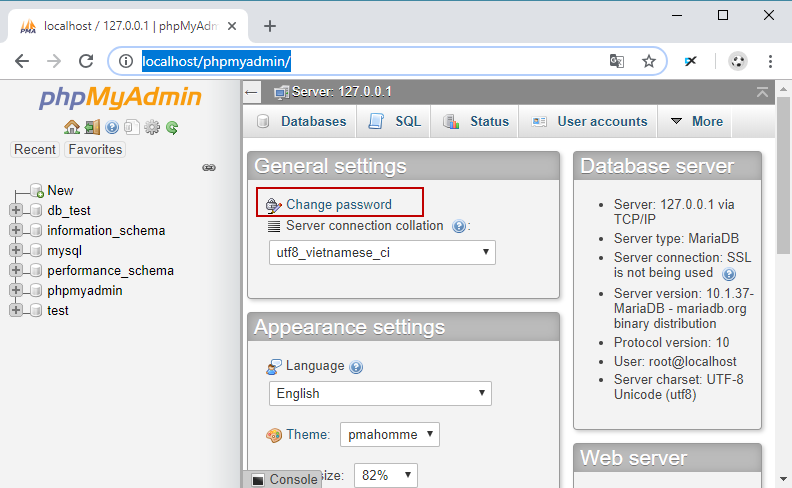Click the information_schema database icon
The width and height of the screenshot is (792, 488).
point(36,230)
